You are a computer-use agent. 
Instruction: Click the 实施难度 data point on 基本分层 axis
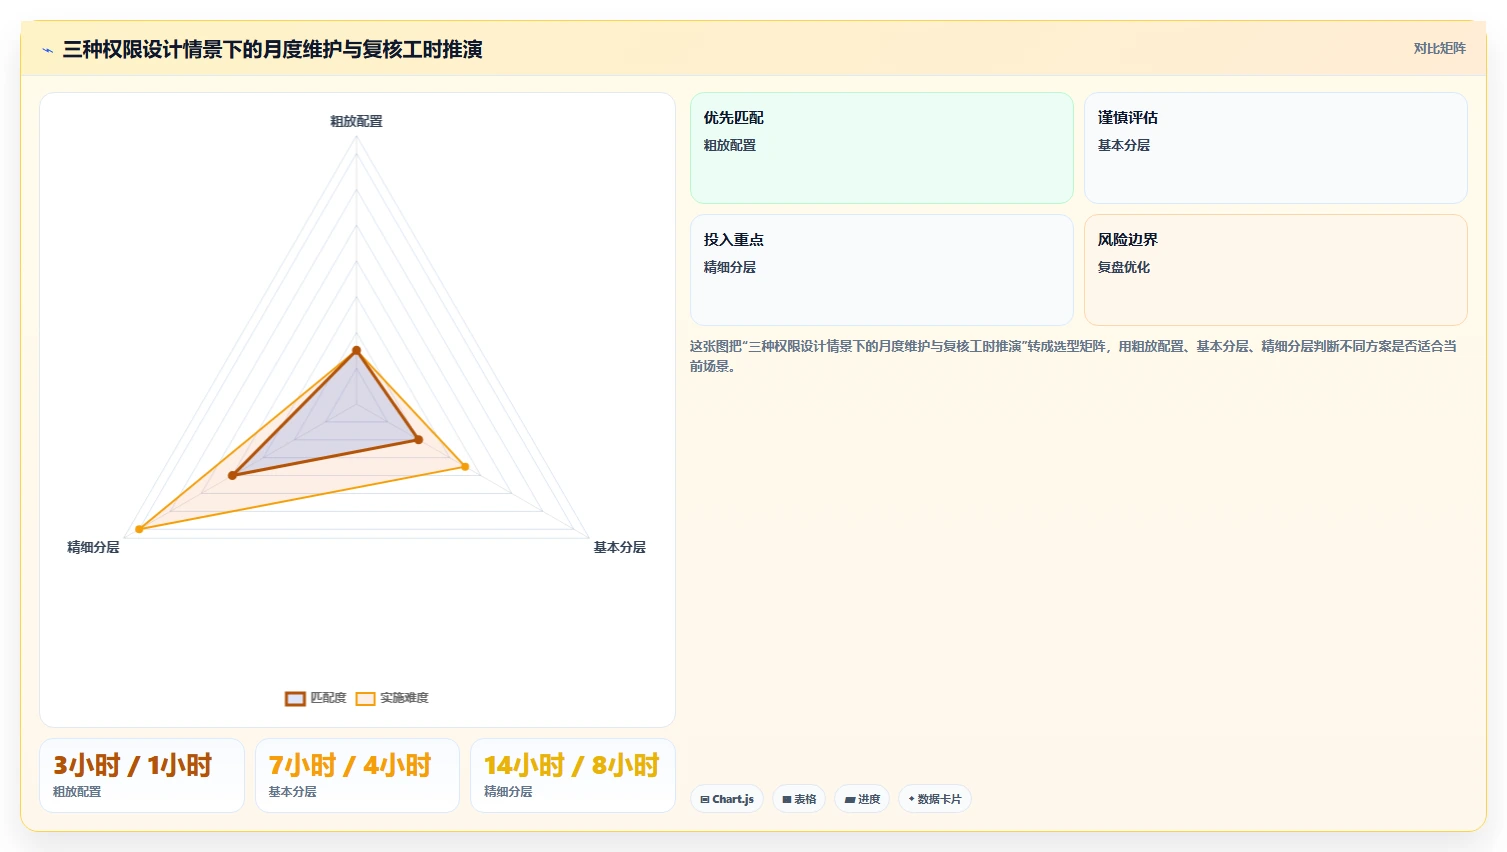(x=464, y=466)
